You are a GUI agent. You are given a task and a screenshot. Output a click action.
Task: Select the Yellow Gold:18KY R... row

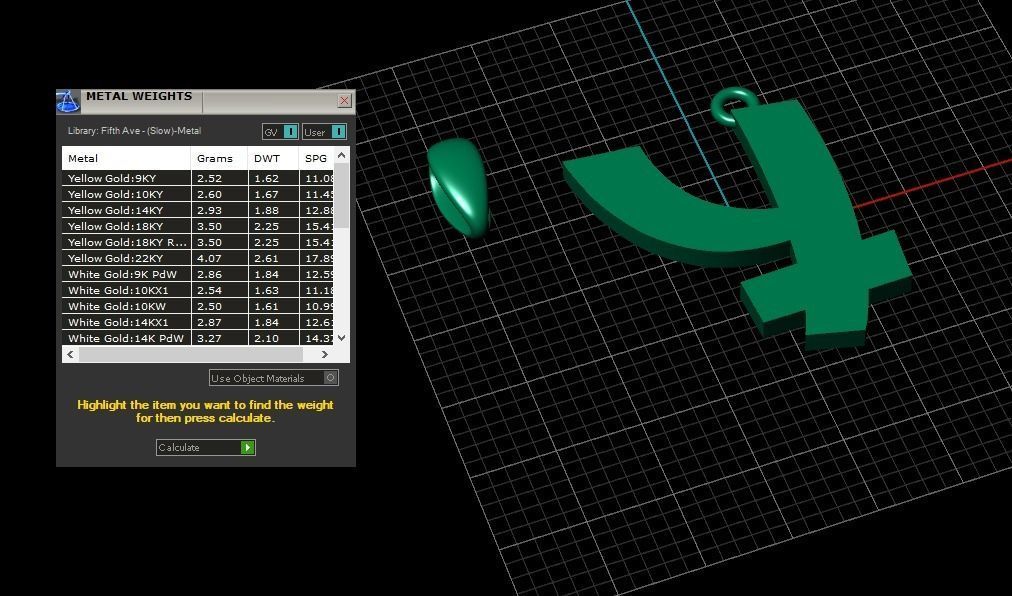pyautogui.click(x=198, y=243)
